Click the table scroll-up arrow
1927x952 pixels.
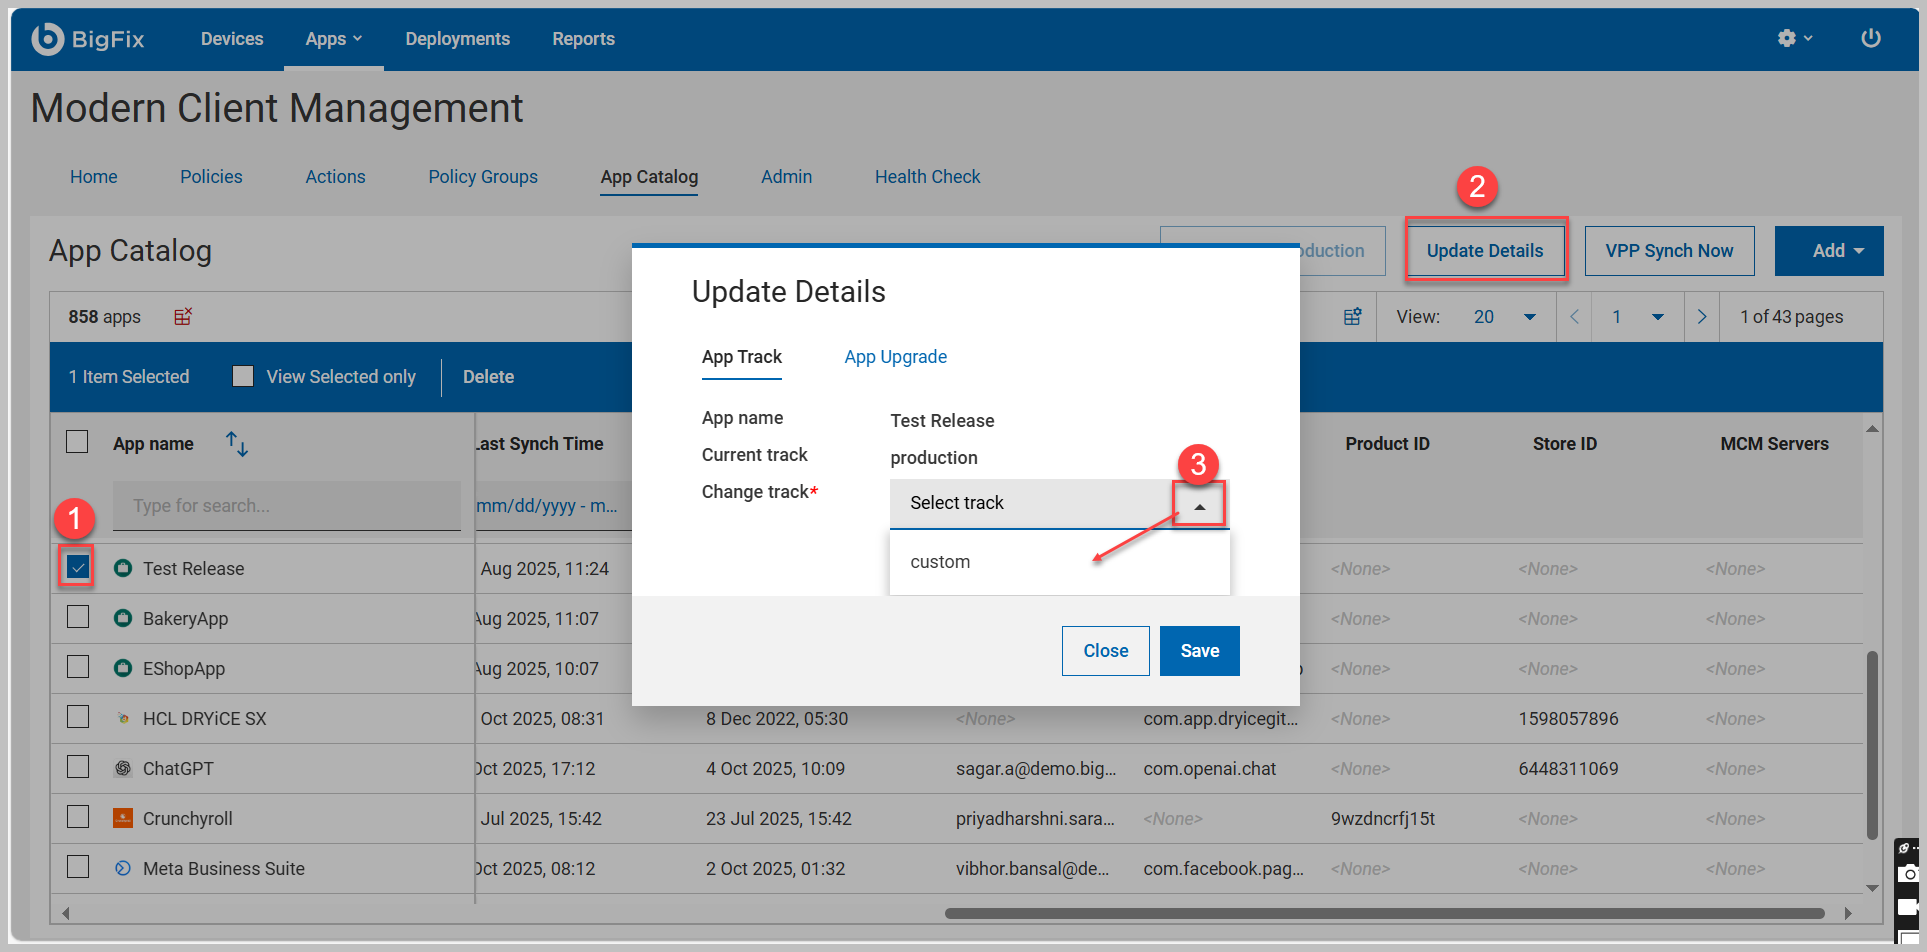(x=1872, y=429)
